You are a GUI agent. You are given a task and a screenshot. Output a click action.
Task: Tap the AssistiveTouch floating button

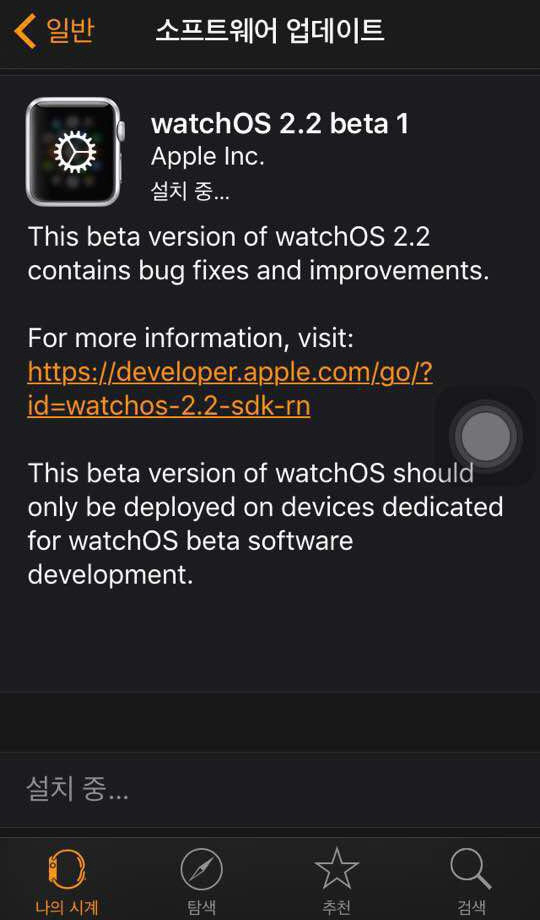pyautogui.click(x=486, y=436)
